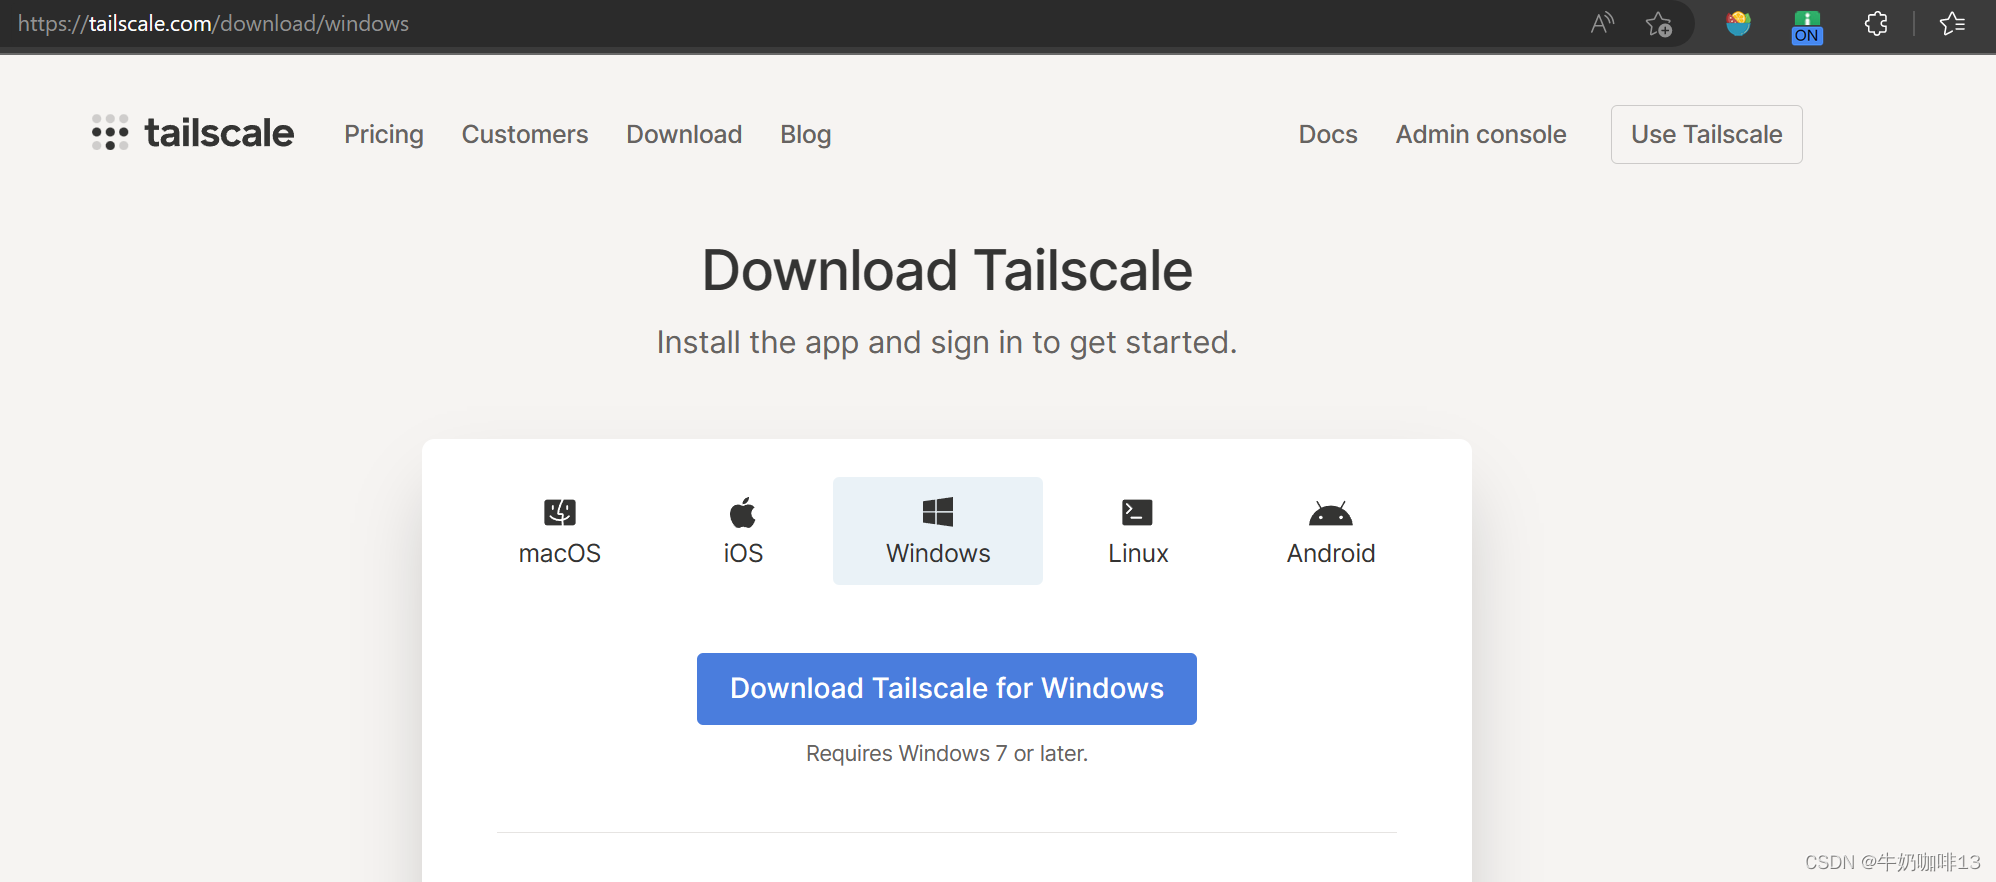Visit the Blog link
The image size is (1996, 882).
tap(806, 134)
